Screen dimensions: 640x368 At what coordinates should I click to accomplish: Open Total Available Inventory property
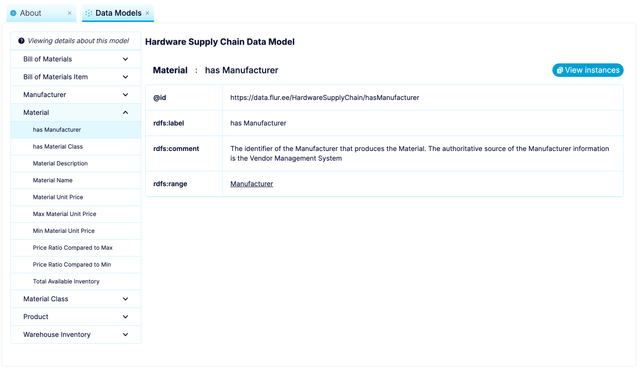coord(76,282)
